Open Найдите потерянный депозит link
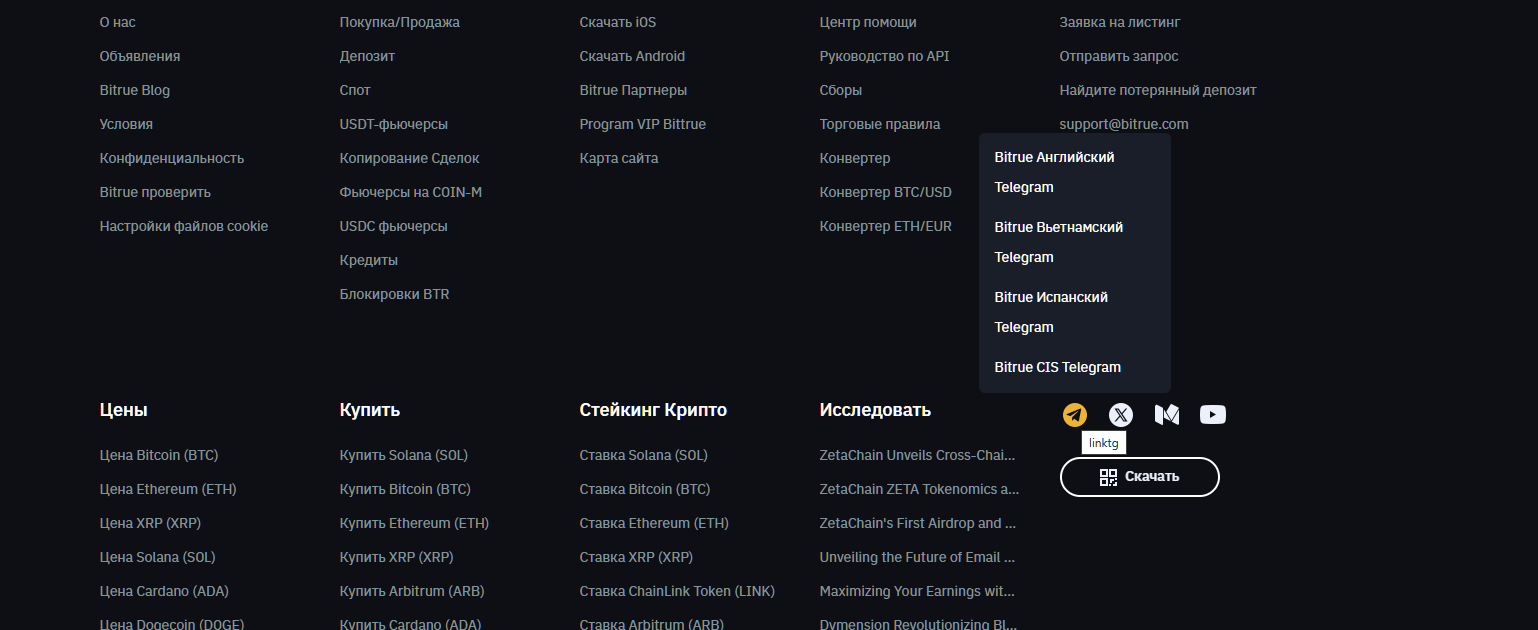The height and width of the screenshot is (630, 1538). [1158, 90]
